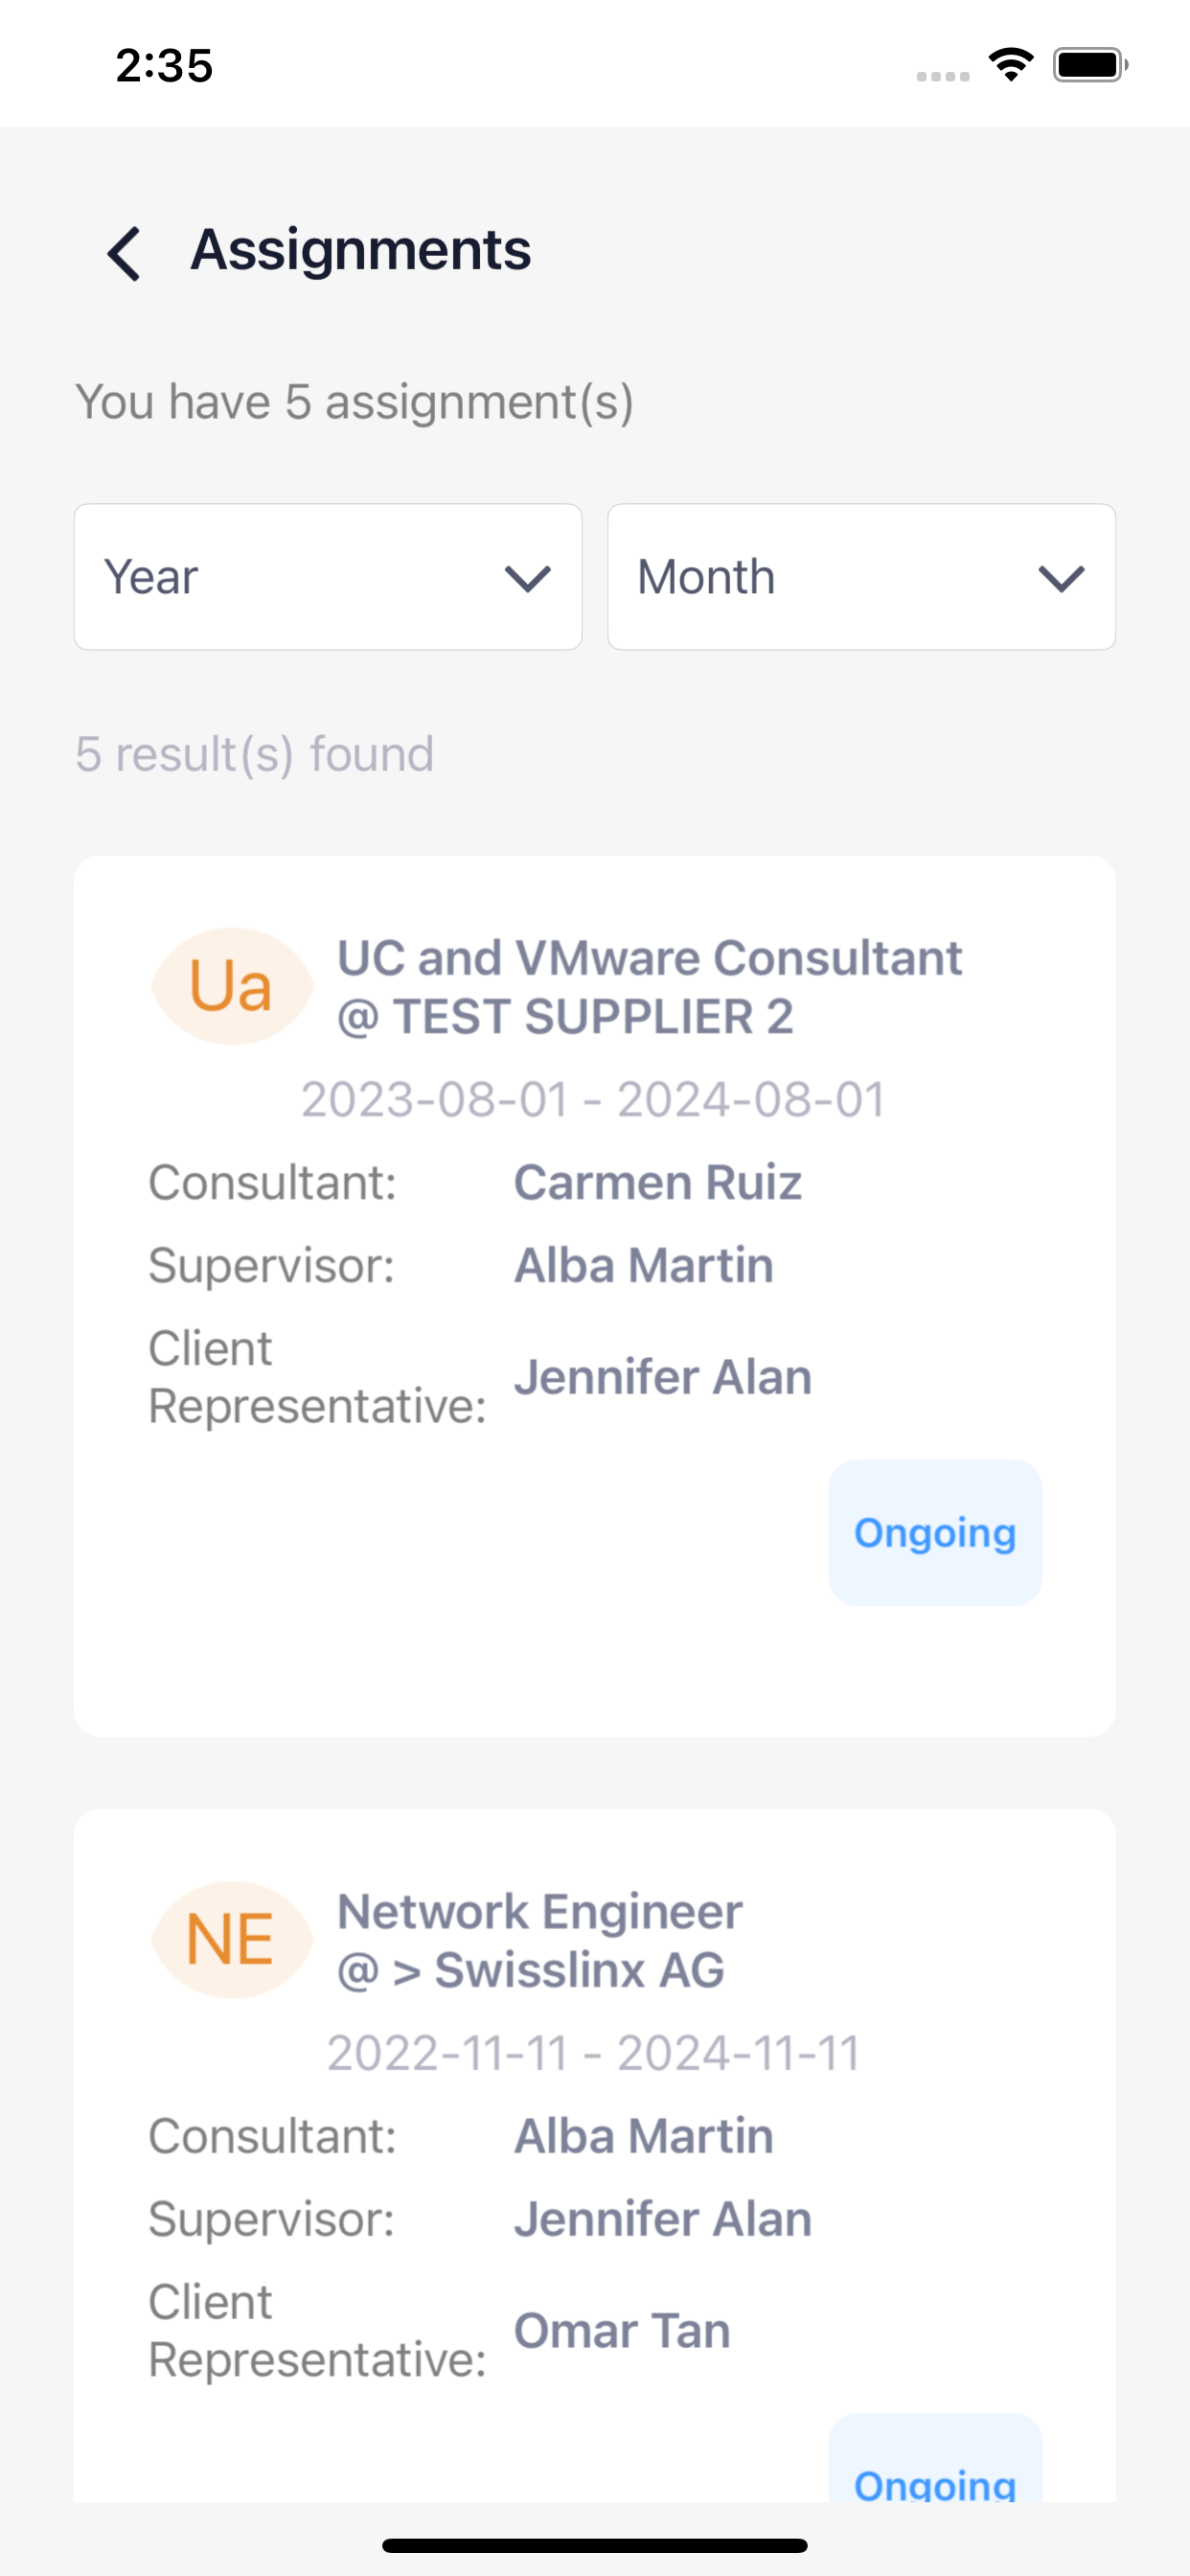Open the Month dropdown
This screenshot has width=1190, height=2576.
tap(861, 577)
